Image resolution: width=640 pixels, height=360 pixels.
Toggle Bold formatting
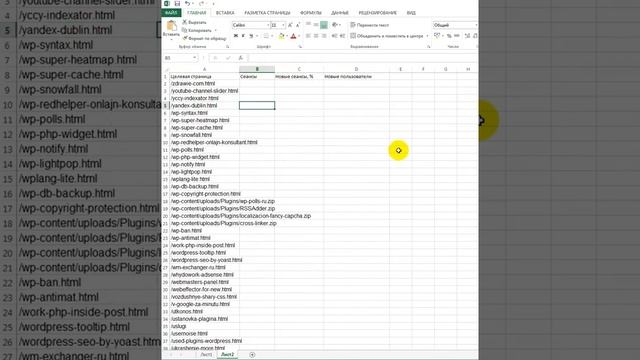click(x=236, y=36)
